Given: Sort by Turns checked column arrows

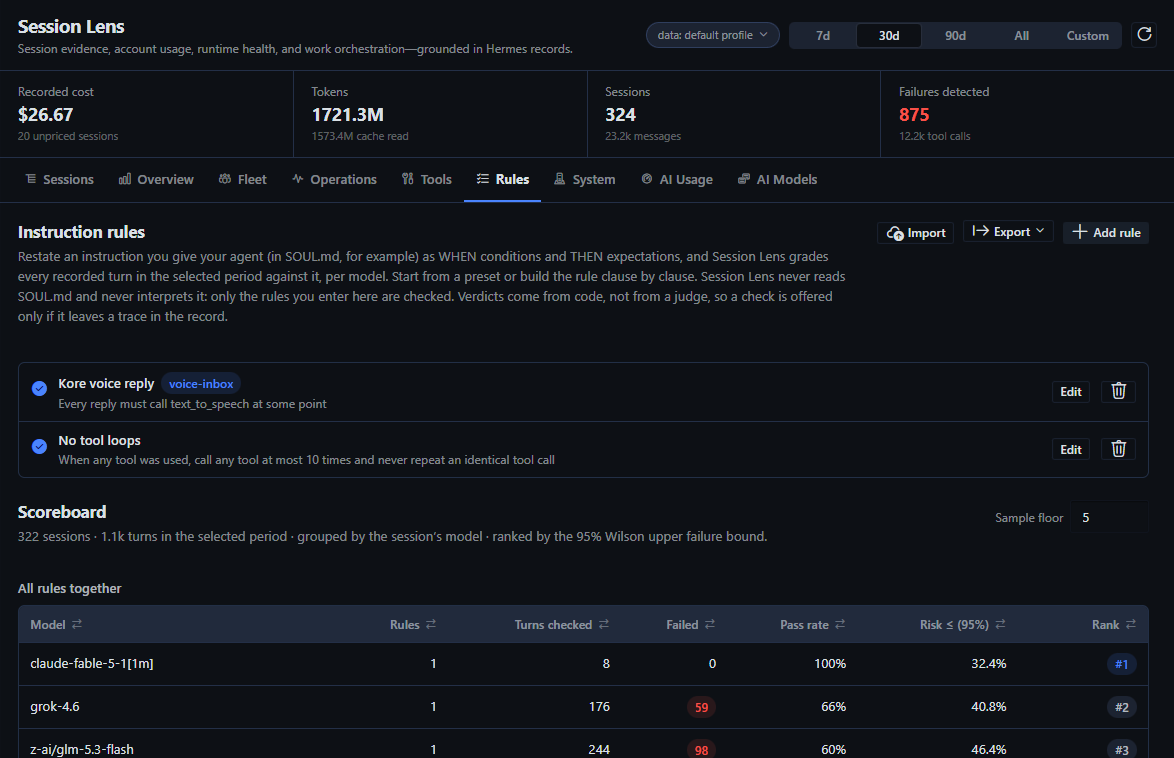Looking at the screenshot, I should click(603, 624).
